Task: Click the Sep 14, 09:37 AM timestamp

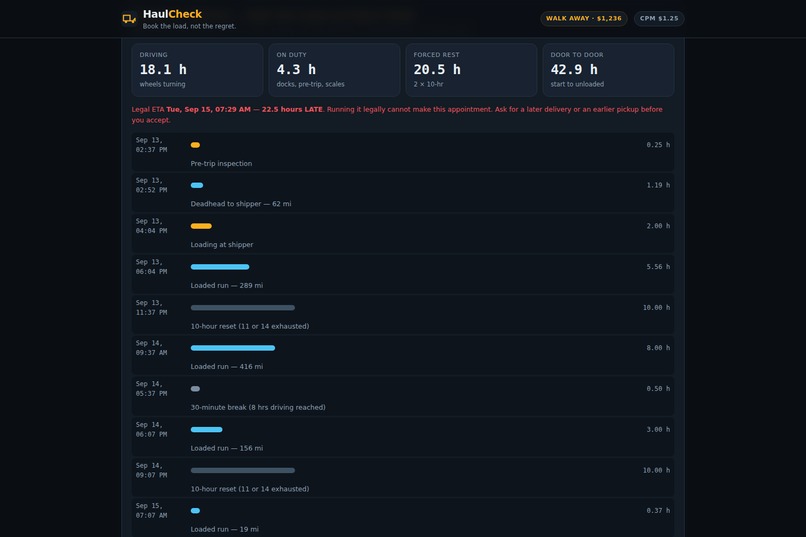Action: (x=152, y=348)
